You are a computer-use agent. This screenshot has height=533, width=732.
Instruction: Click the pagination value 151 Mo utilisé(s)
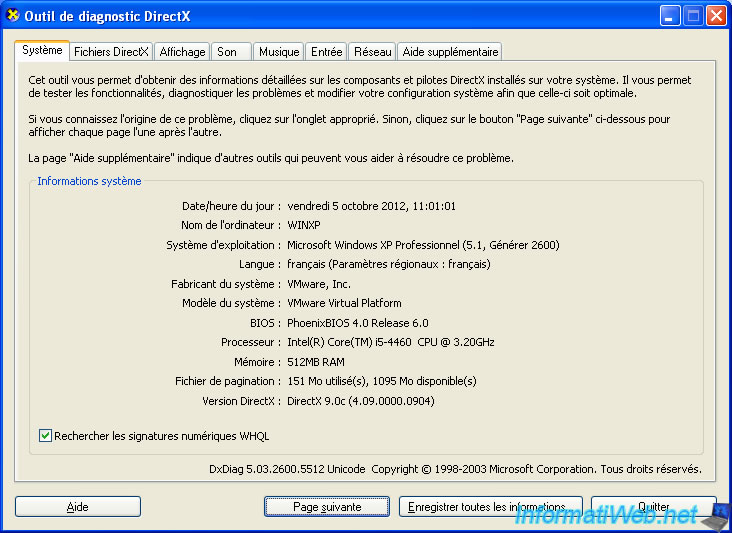coord(382,381)
